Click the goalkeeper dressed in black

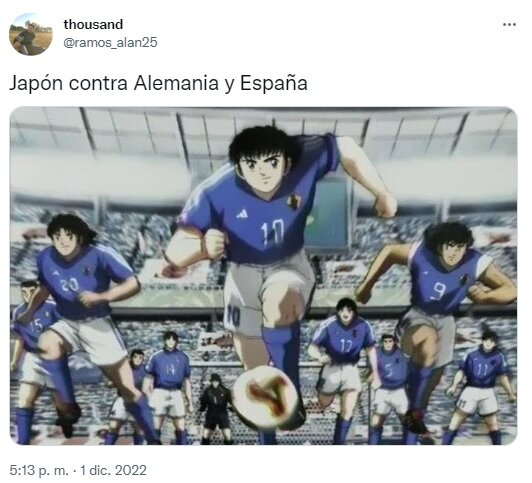(215, 409)
